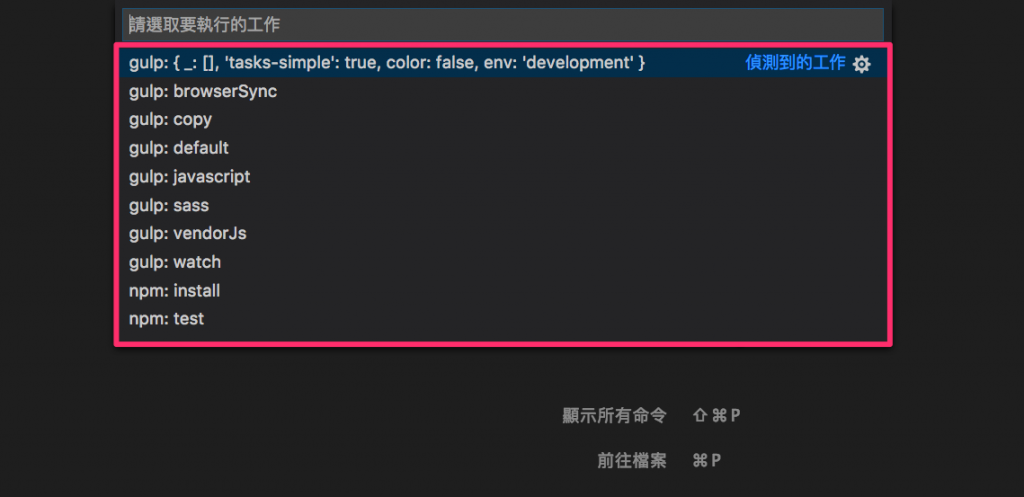Click the 請選取要執行的工作 task input field
Screen dimensions: 1024x497
click(503, 25)
